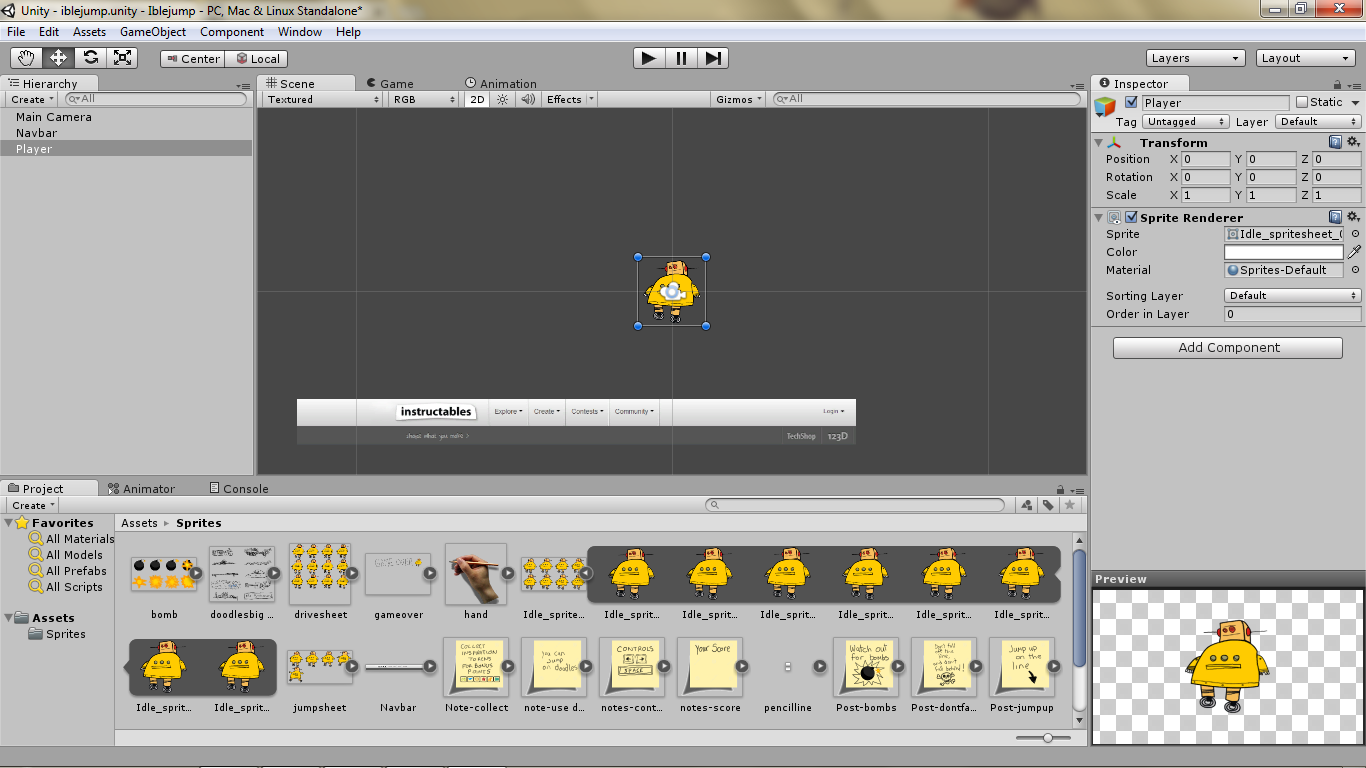The height and width of the screenshot is (768, 1366).
Task: Open the Layers dropdown
Action: (1196, 58)
